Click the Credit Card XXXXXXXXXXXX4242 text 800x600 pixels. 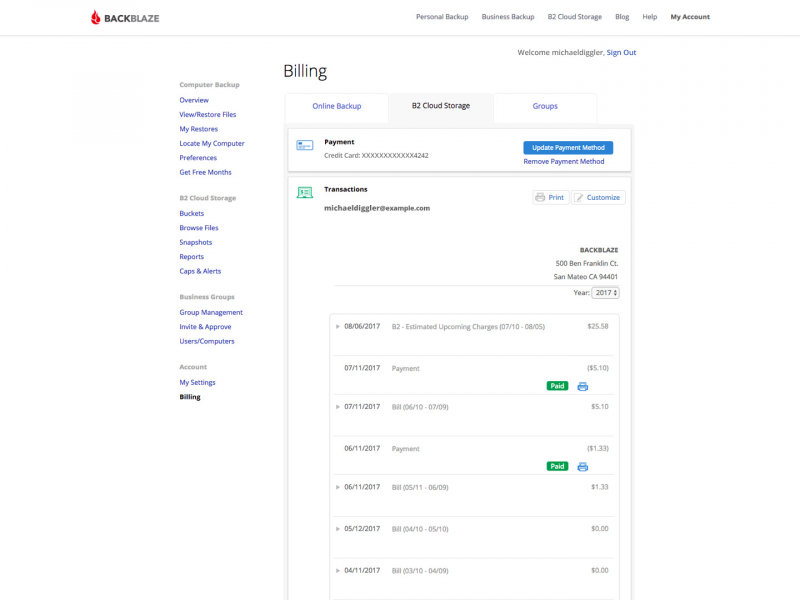pos(376,156)
